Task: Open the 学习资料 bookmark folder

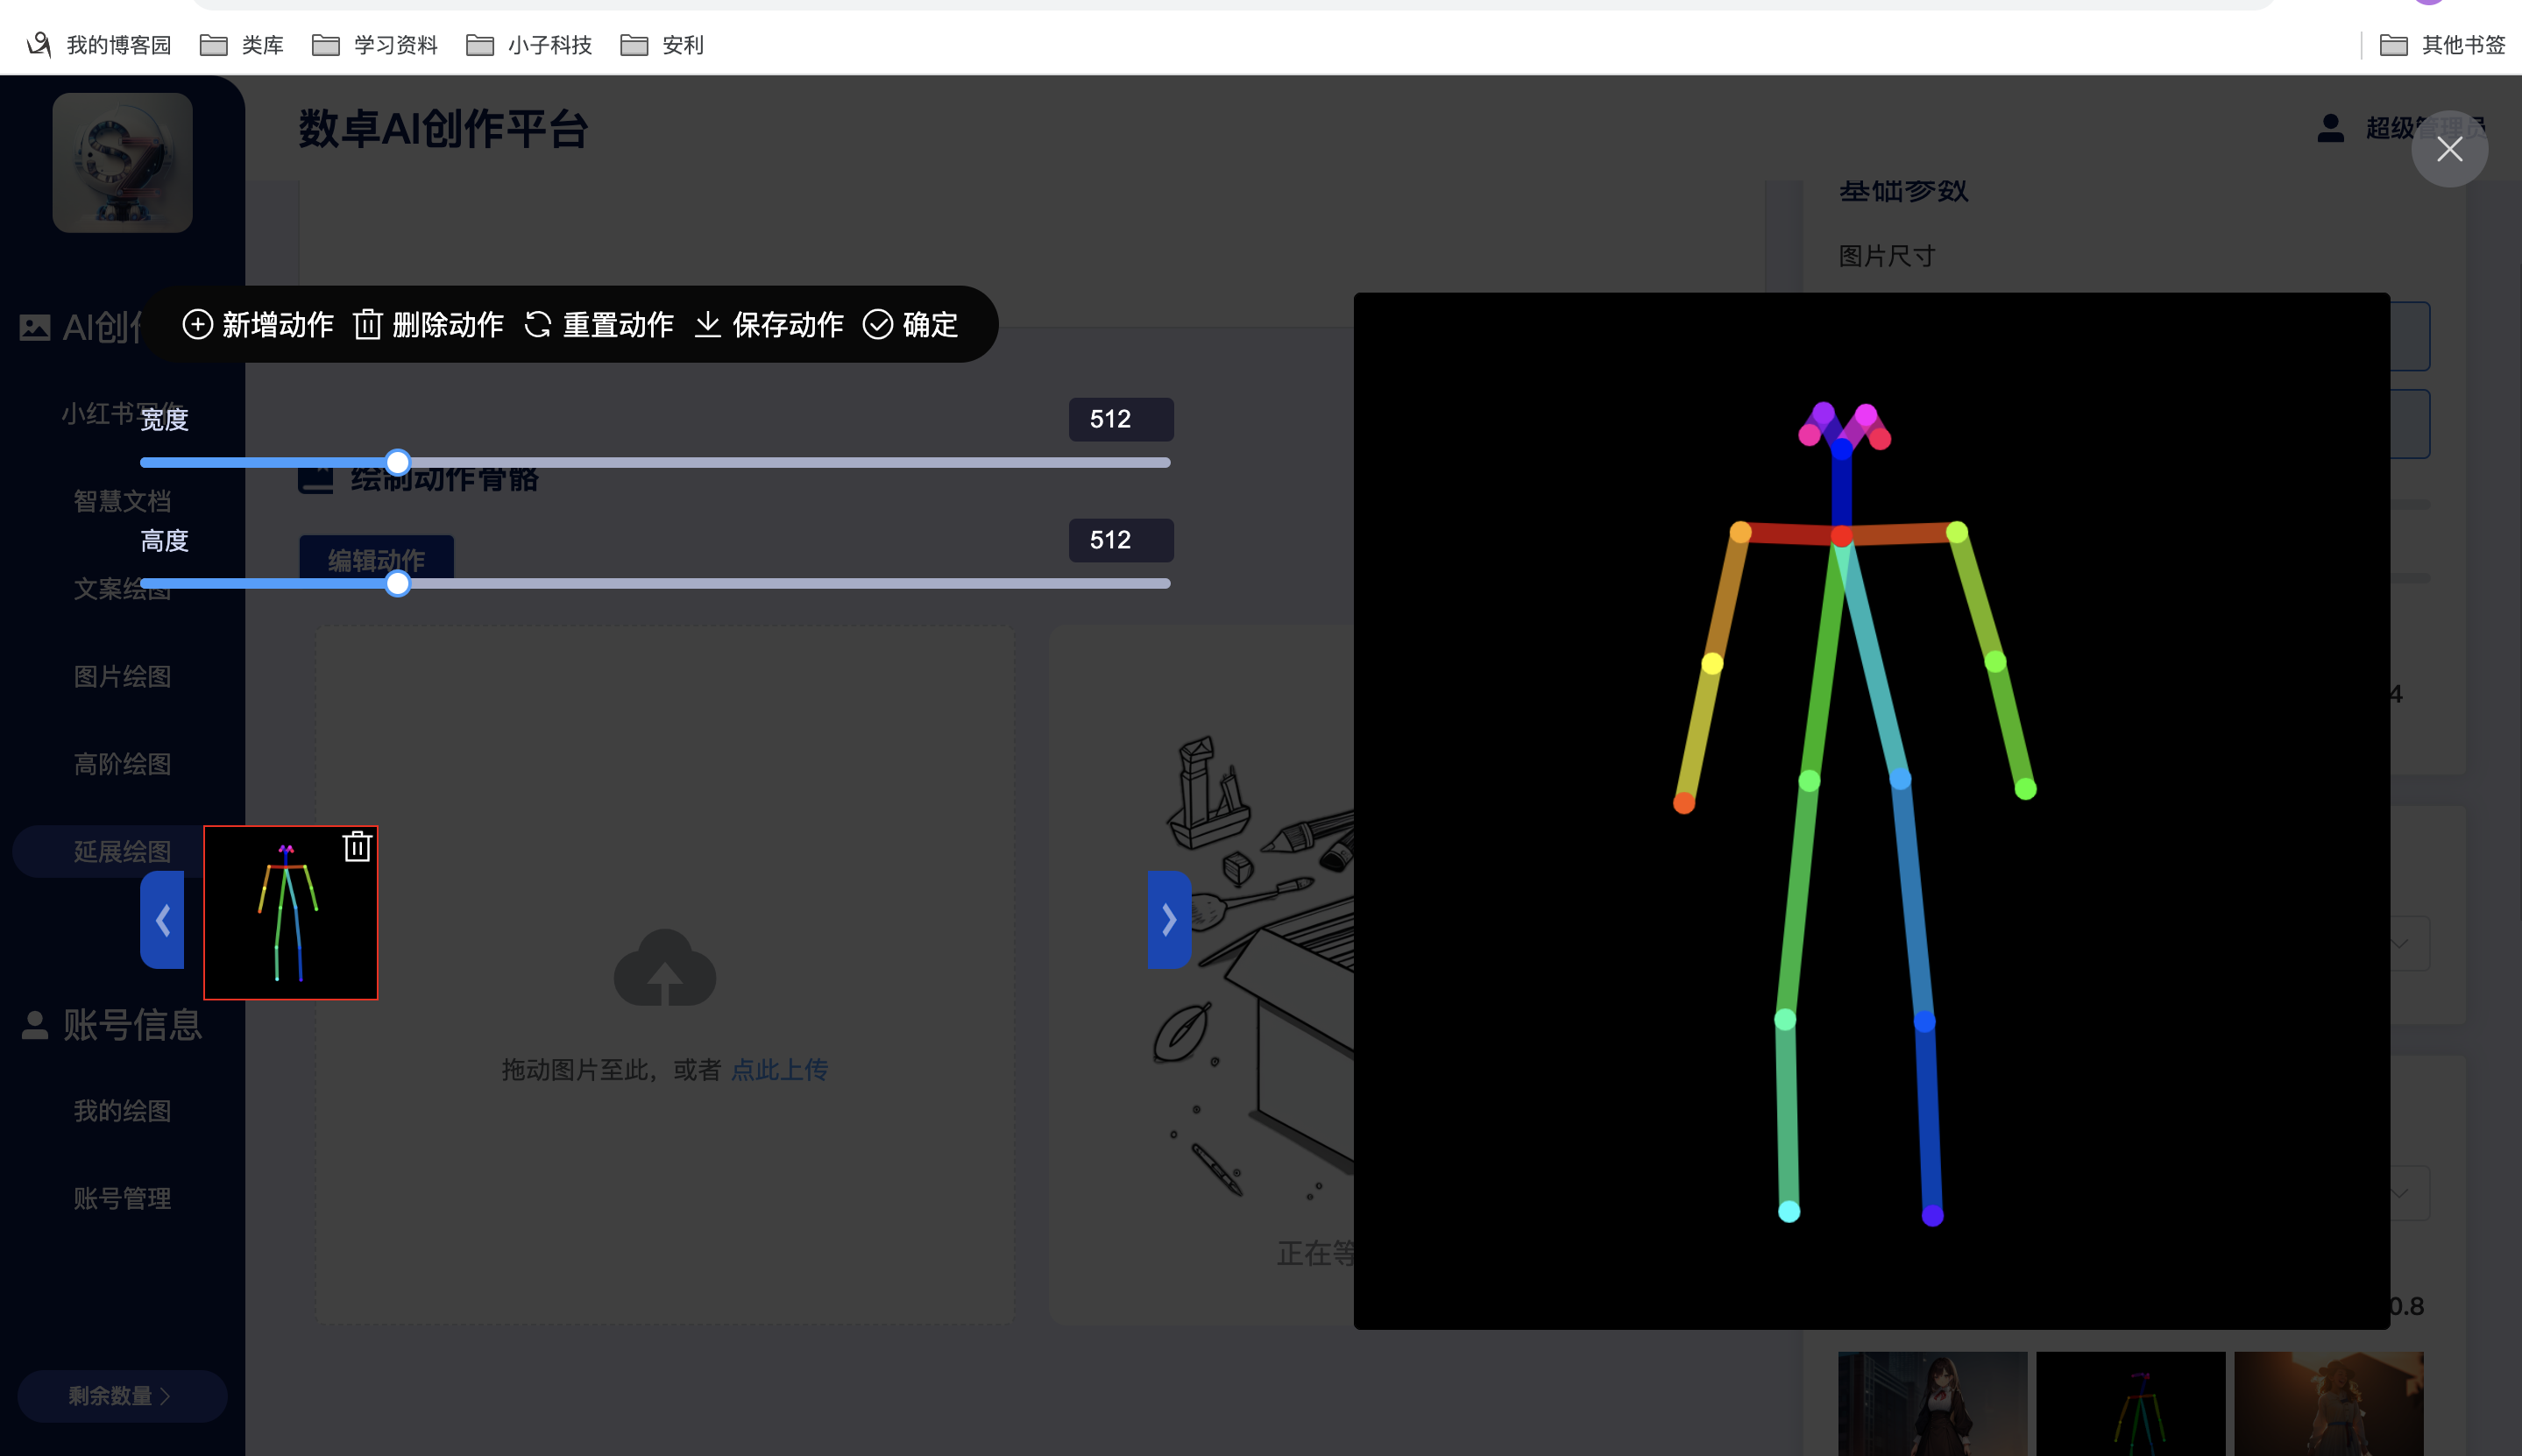Action: 375,45
